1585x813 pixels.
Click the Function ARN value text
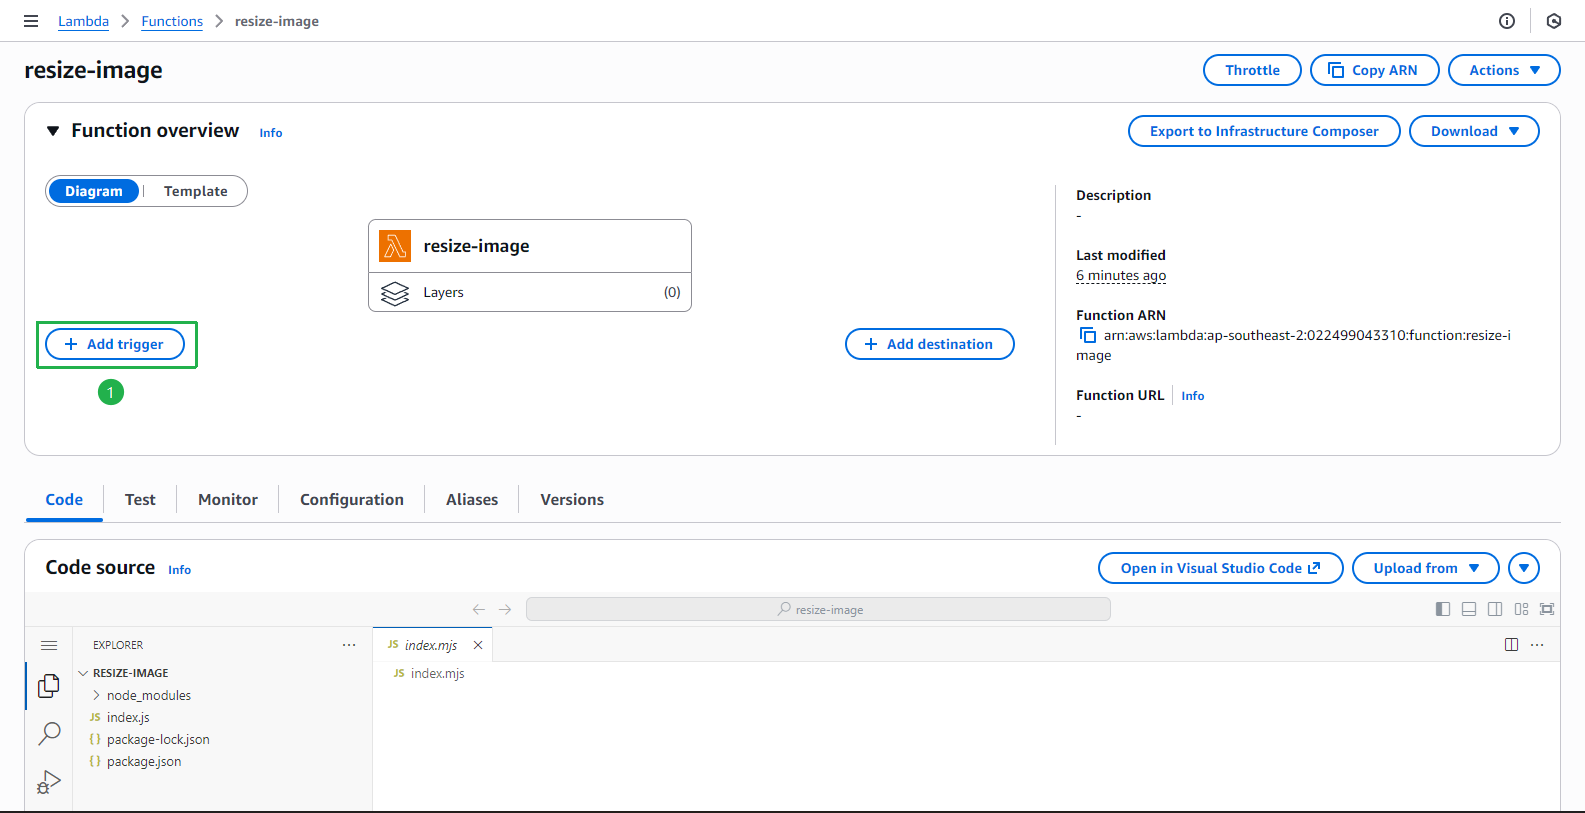tap(1294, 345)
